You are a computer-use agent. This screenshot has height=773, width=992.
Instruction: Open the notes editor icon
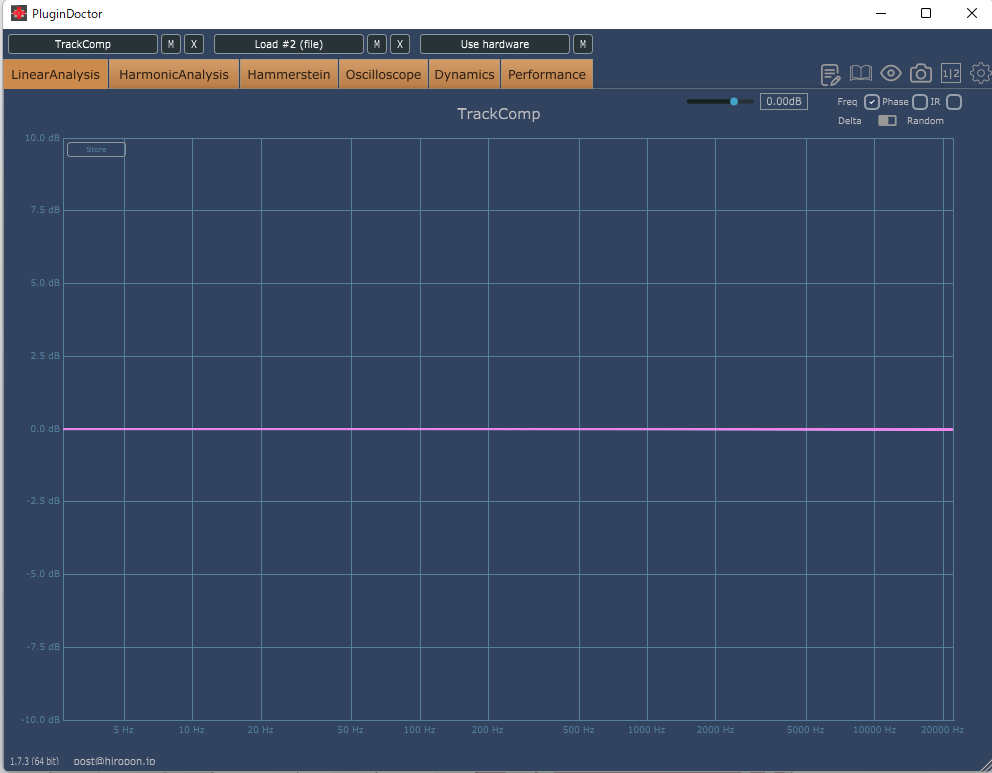coord(830,74)
